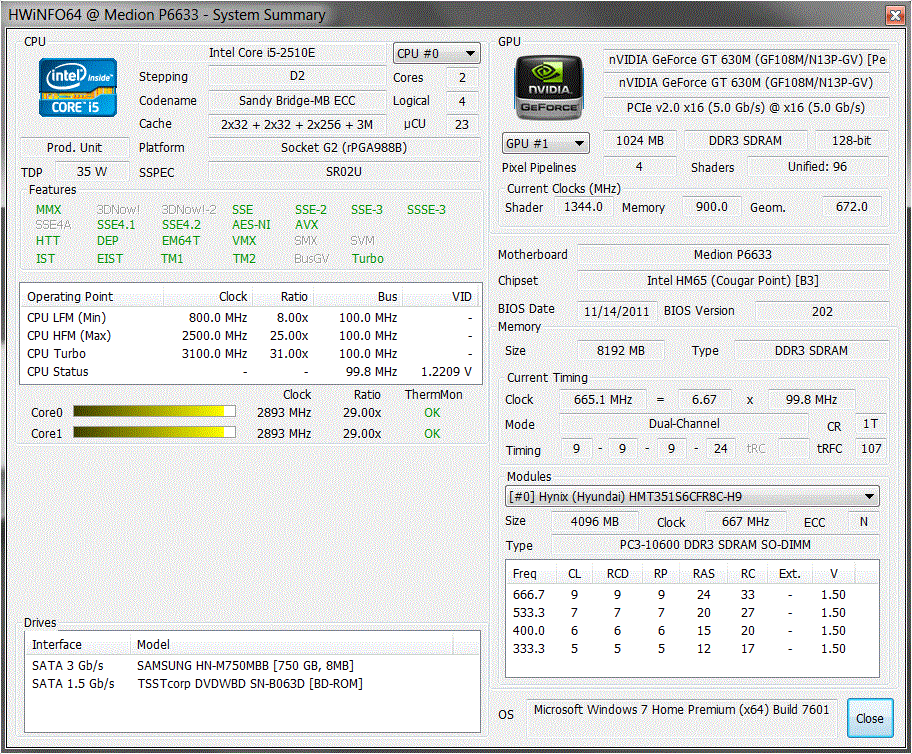Click the tRFC 107 value

(871, 449)
